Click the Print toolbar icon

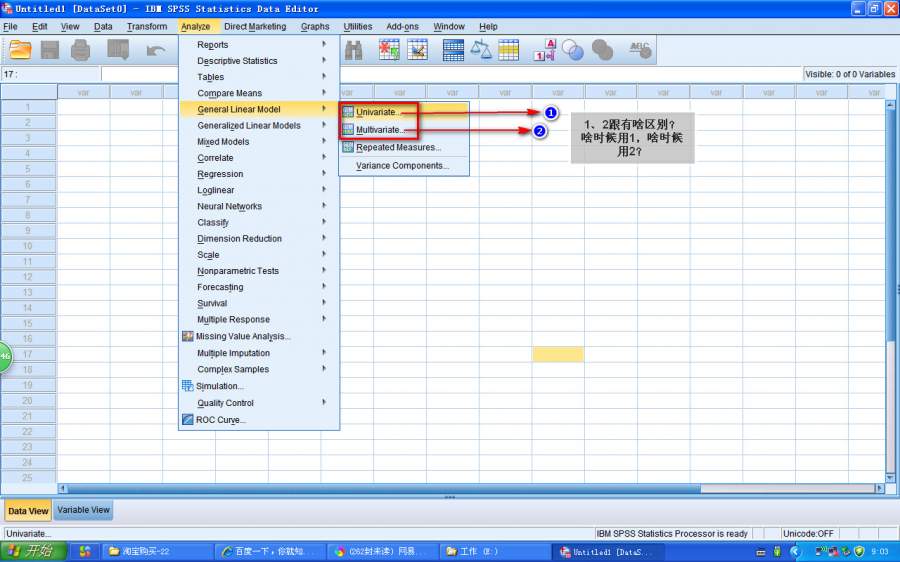[80, 50]
